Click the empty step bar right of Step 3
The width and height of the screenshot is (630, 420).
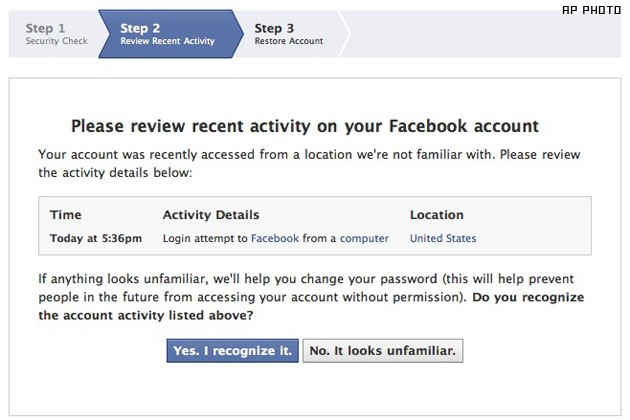coord(480,33)
